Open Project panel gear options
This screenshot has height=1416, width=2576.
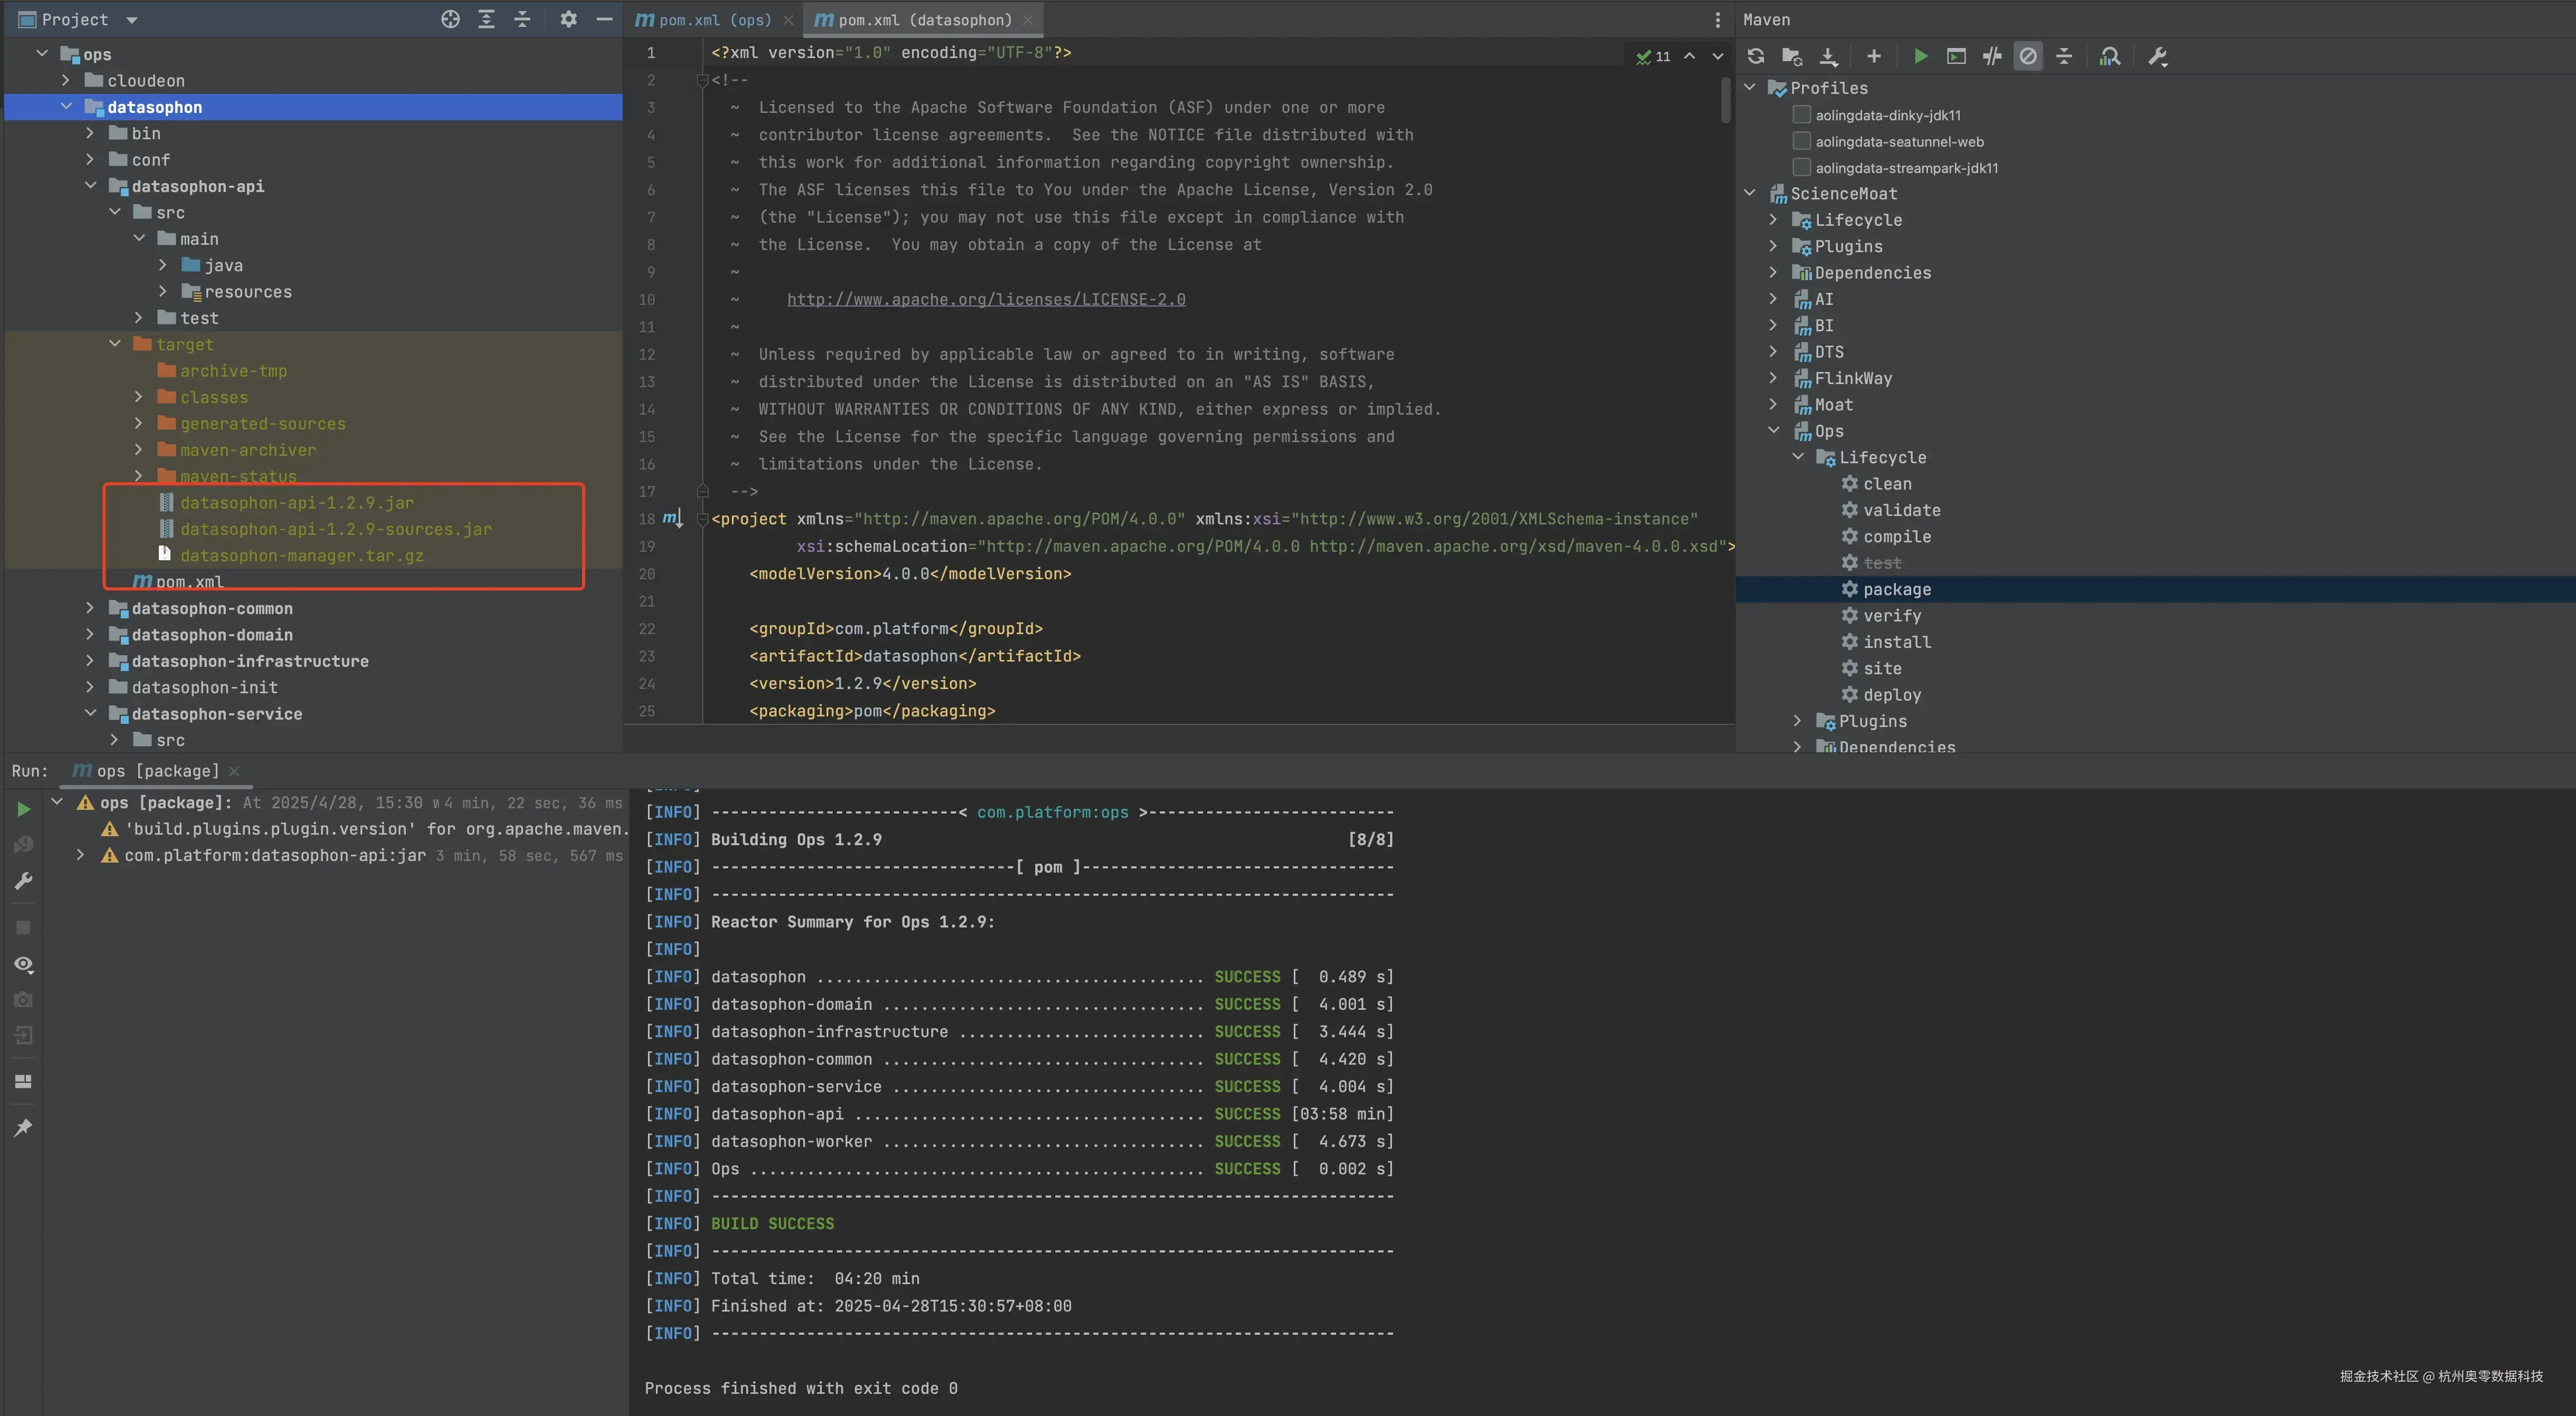click(x=568, y=19)
